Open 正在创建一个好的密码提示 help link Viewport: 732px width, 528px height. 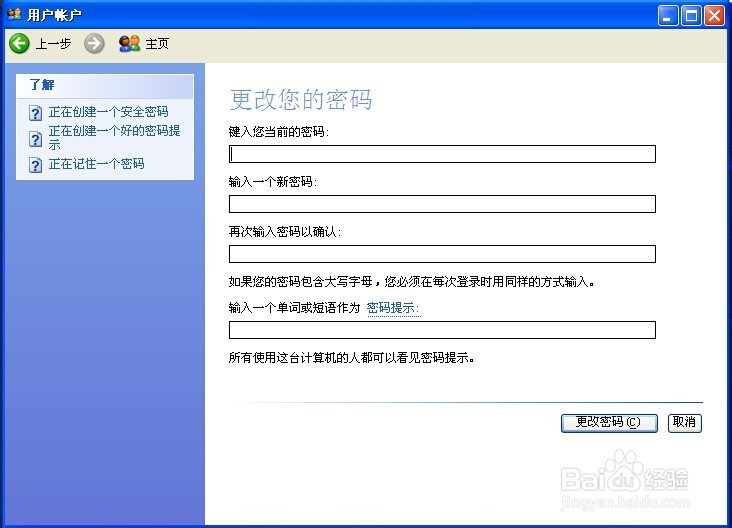coord(114,137)
